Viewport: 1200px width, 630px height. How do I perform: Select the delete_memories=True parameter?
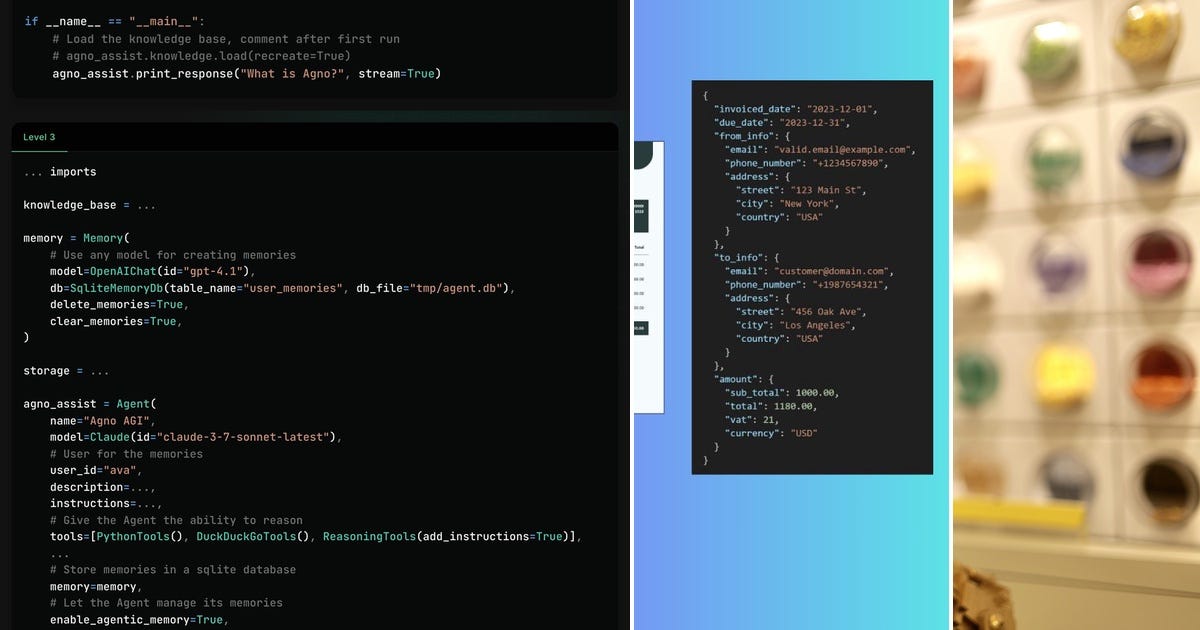pos(115,304)
